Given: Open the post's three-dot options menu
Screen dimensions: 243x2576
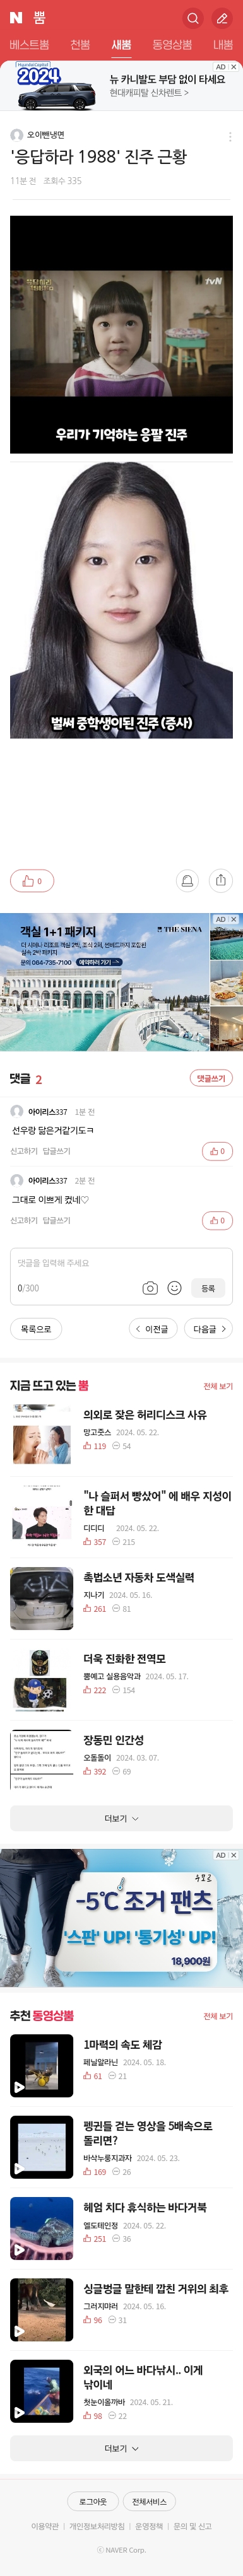Looking at the screenshot, I should pos(230,136).
